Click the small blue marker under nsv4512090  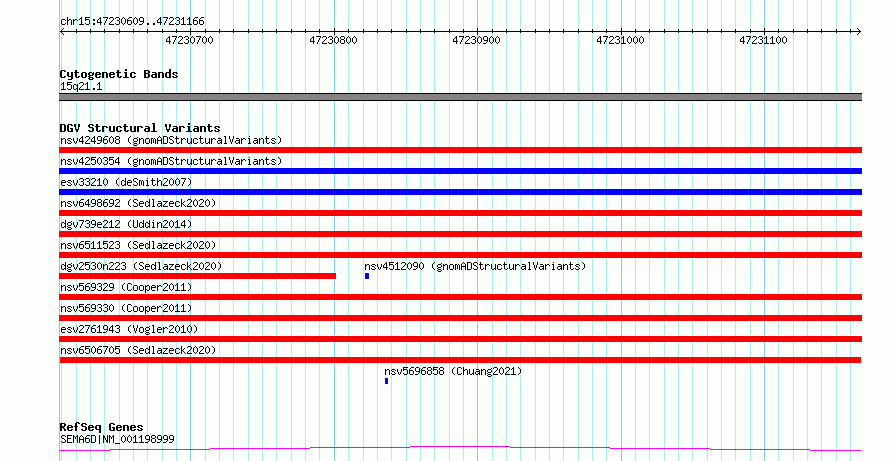click(x=367, y=276)
